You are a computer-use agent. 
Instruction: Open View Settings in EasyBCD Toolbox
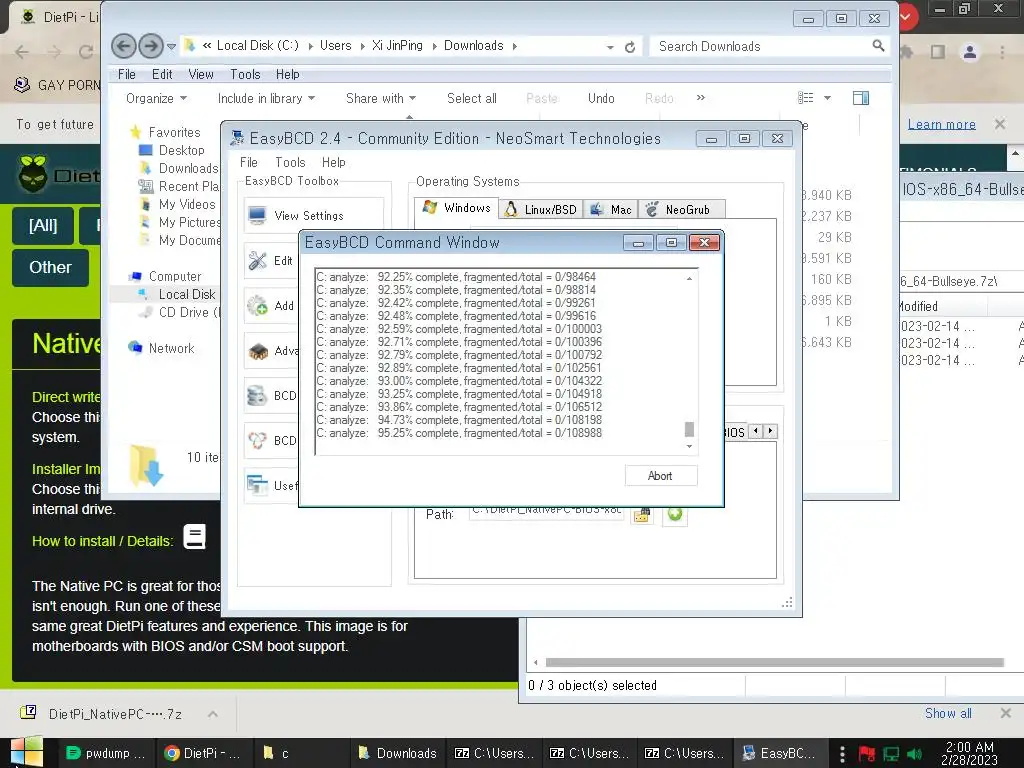click(313, 216)
